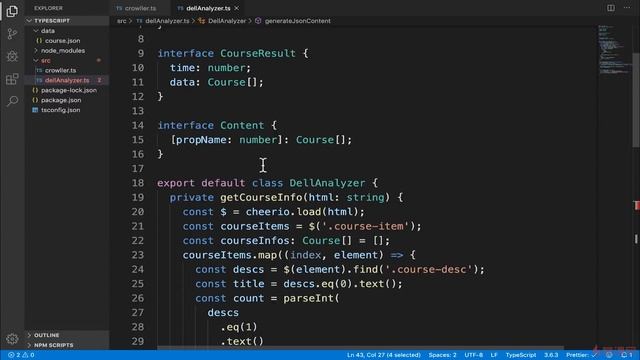Click the src breadcrumb segment

(122, 21)
